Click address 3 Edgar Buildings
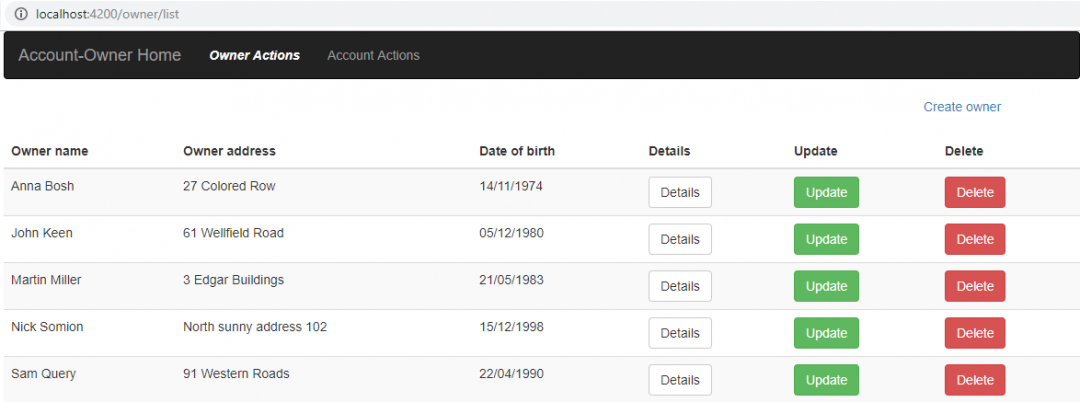 click(233, 280)
